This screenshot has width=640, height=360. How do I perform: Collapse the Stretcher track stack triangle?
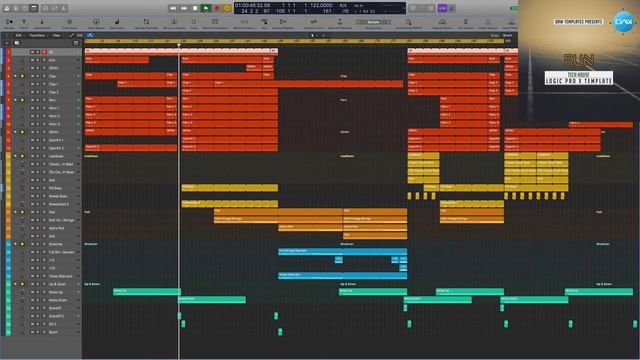click(x=16, y=244)
